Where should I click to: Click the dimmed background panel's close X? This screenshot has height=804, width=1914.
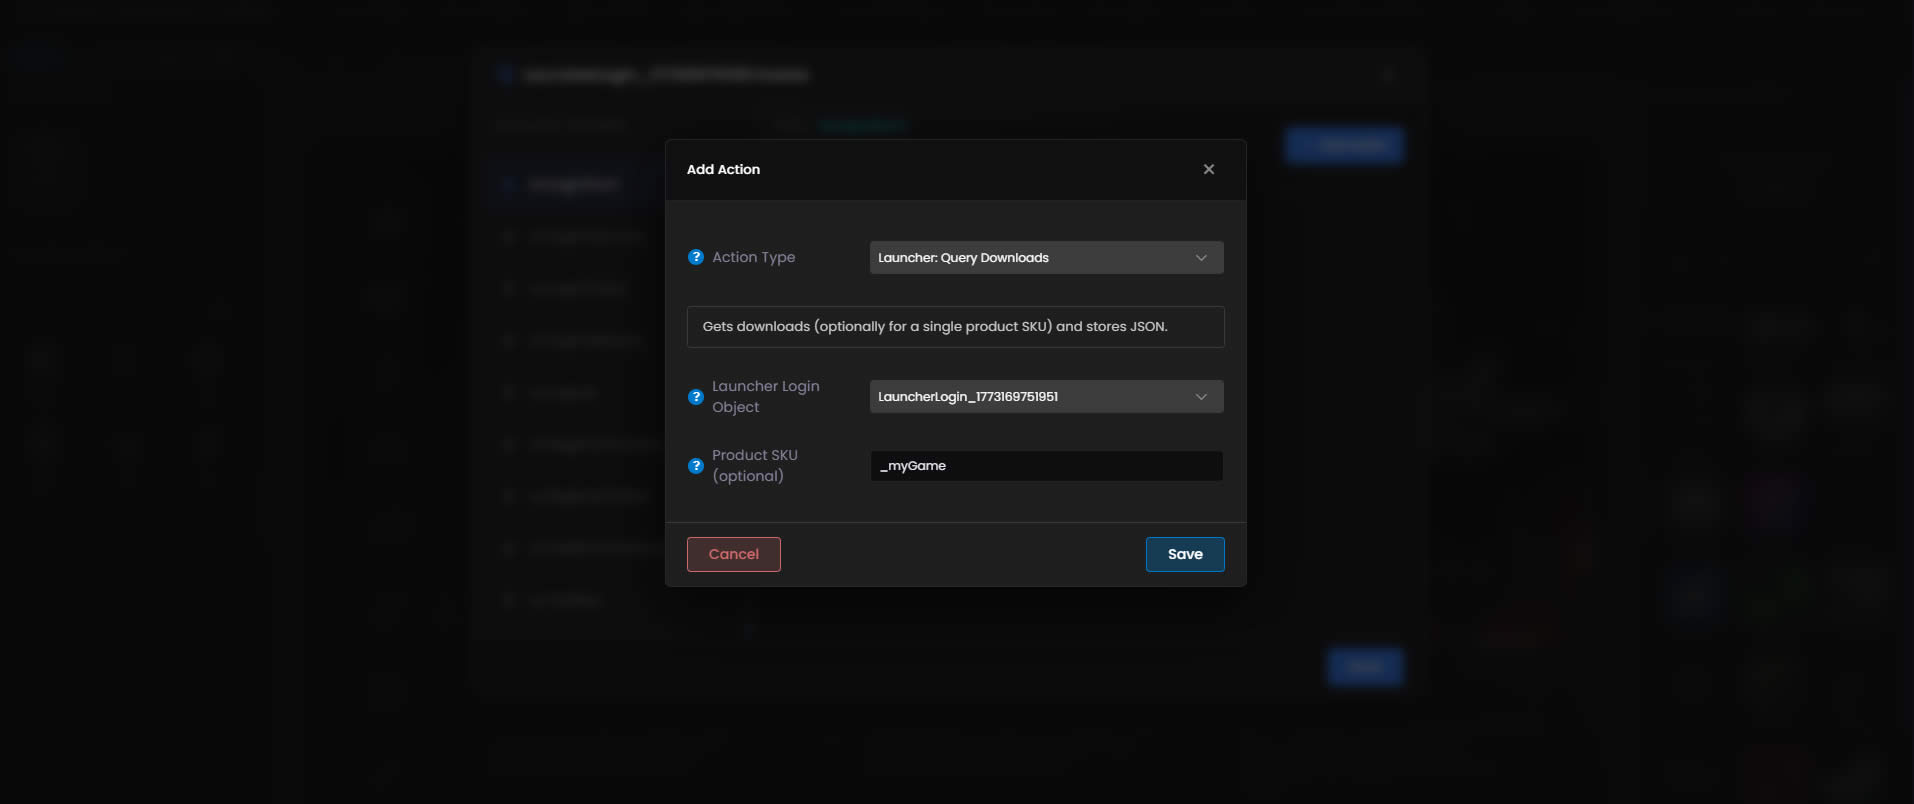[x=1388, y=75]
